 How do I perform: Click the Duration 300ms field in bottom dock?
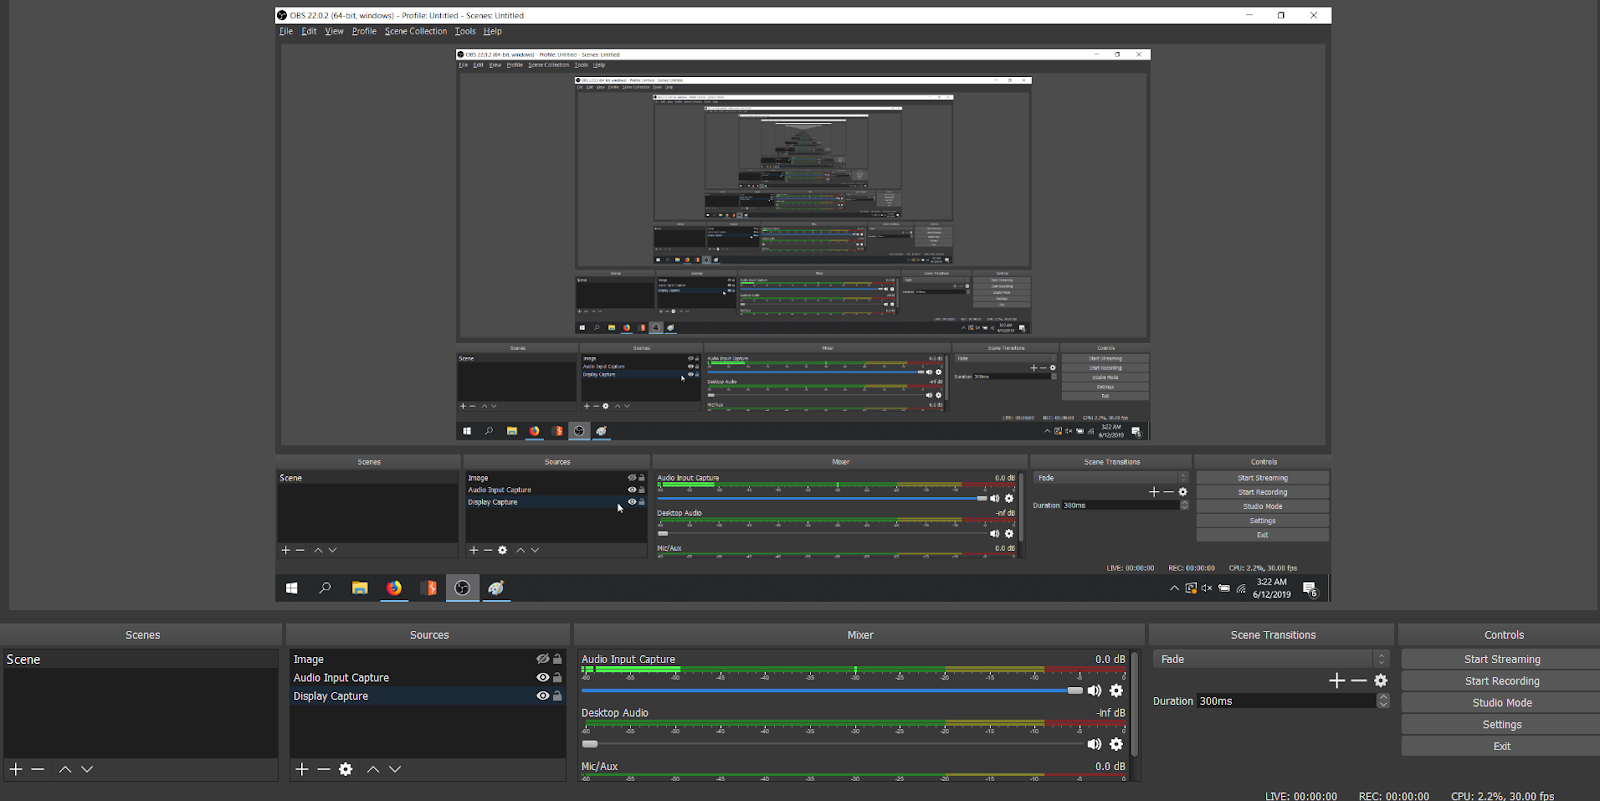pyautogui.click(x=1286, y=701)
